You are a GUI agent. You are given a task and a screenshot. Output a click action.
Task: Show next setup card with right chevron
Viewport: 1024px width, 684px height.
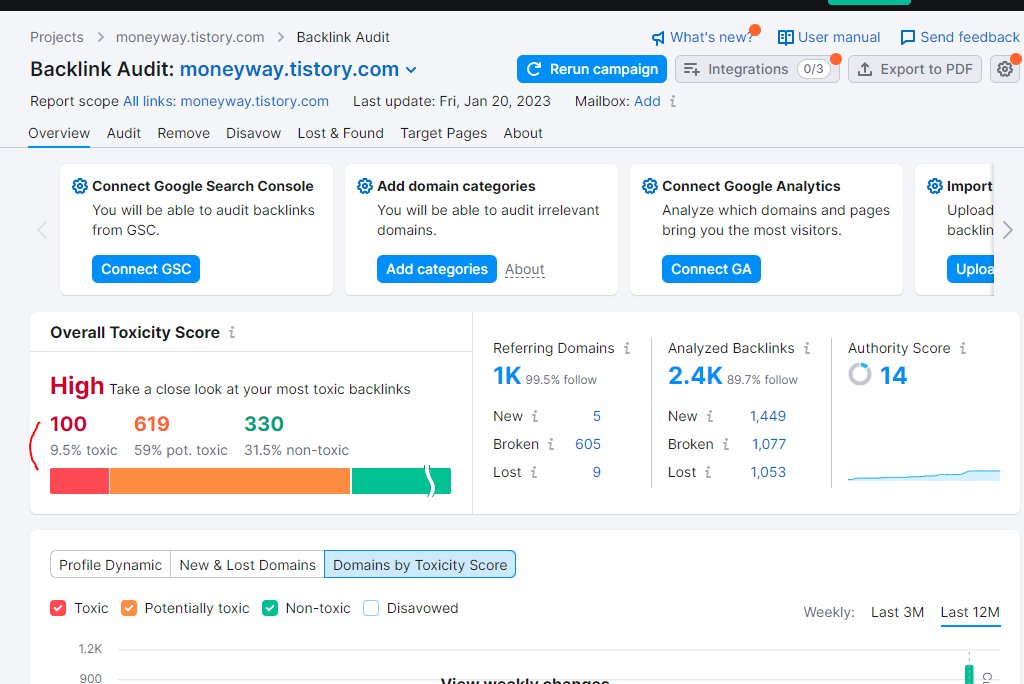[1008, 230]
